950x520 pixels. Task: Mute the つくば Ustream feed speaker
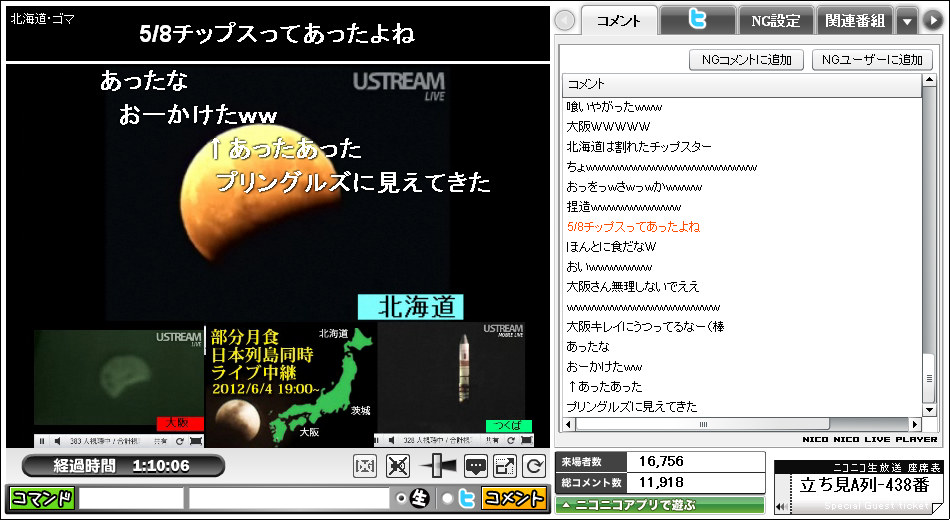(391, 440)
